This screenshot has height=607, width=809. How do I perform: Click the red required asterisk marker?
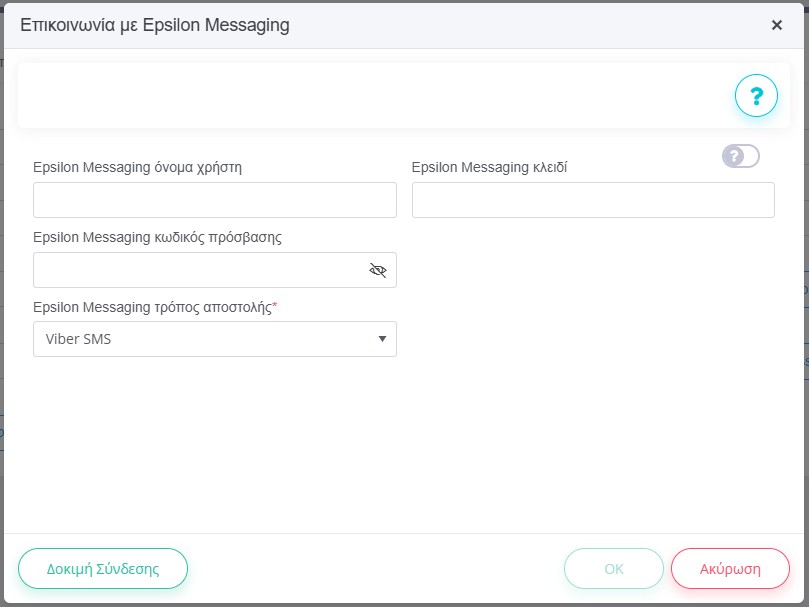click(275, 306)
